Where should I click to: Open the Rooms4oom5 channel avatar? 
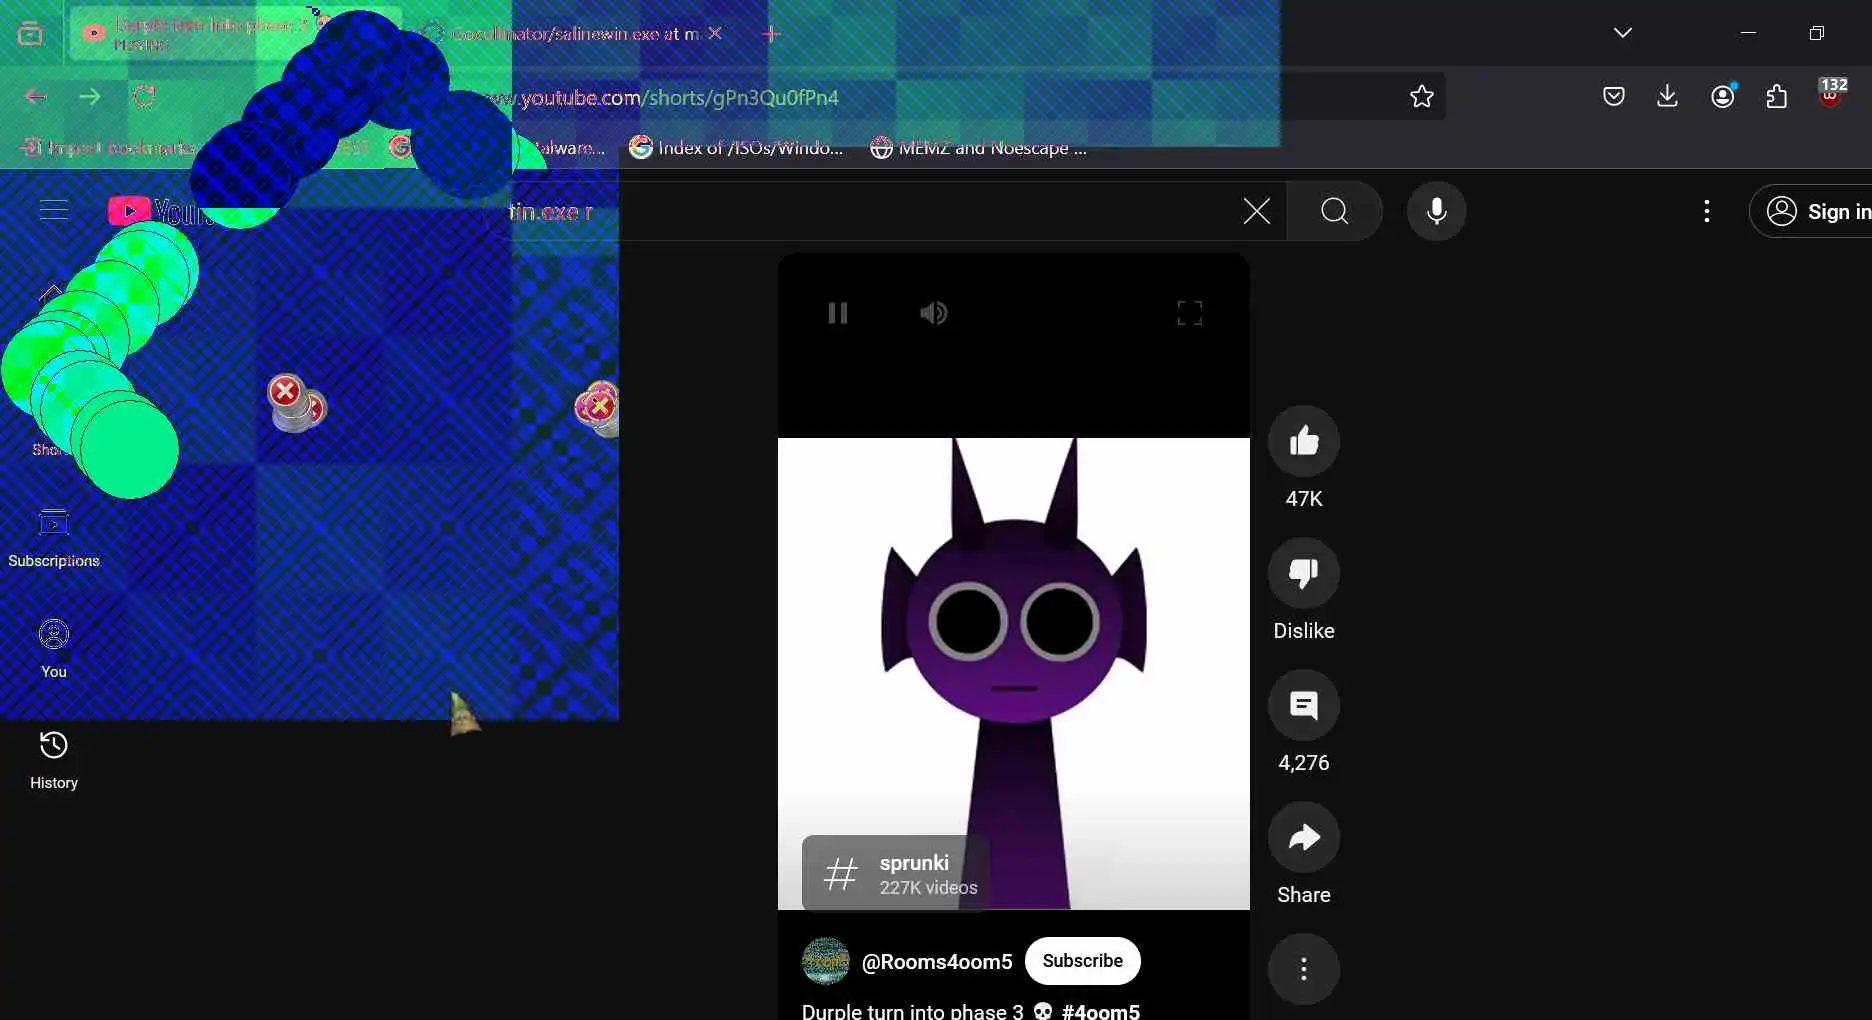pos(826,961)
